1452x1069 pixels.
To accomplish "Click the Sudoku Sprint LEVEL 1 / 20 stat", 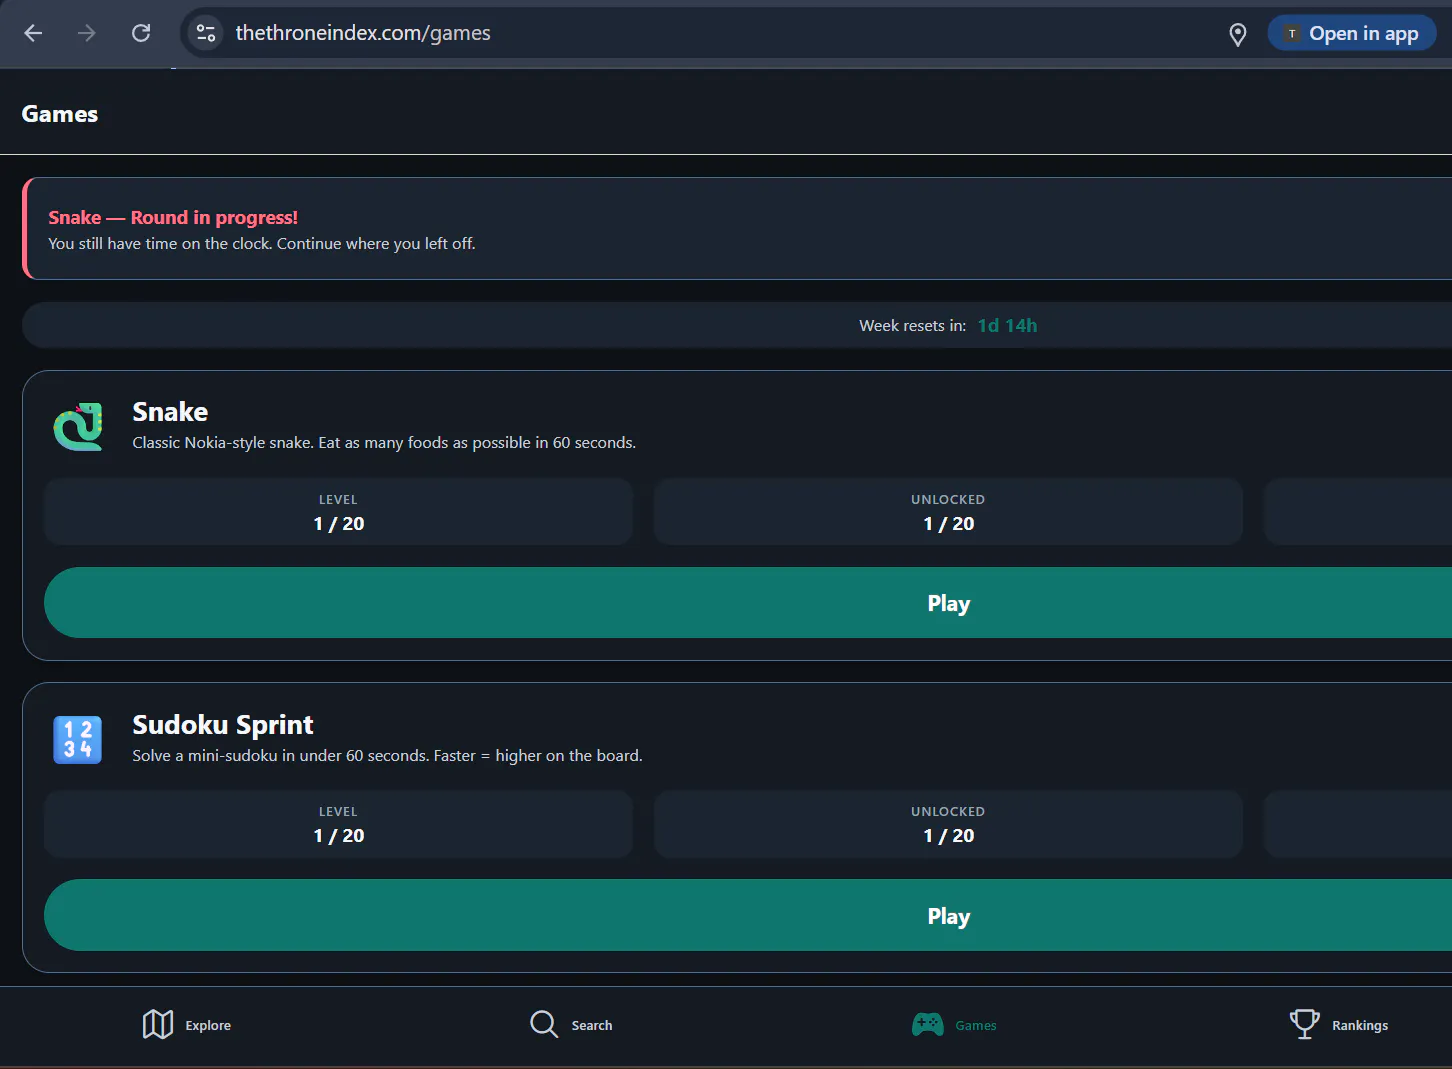I will (338, 824).
